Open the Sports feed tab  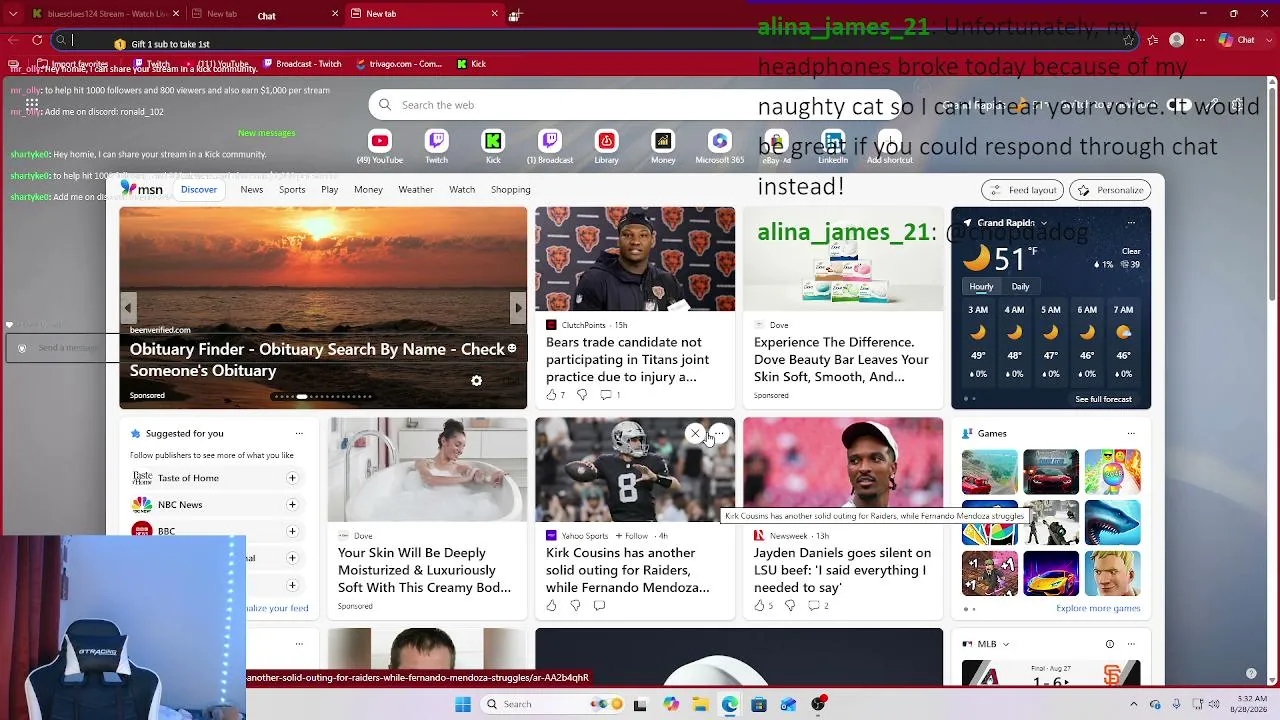tap(292, 189)
